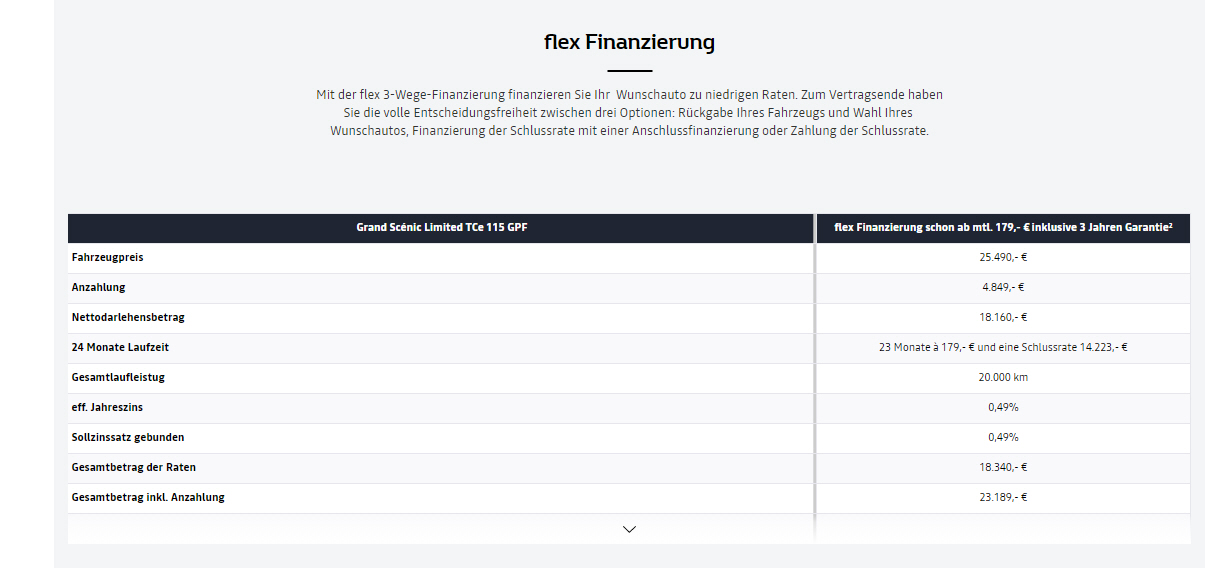Expand table with the down chevron
1205x568 pixels.
coord(629,529)
